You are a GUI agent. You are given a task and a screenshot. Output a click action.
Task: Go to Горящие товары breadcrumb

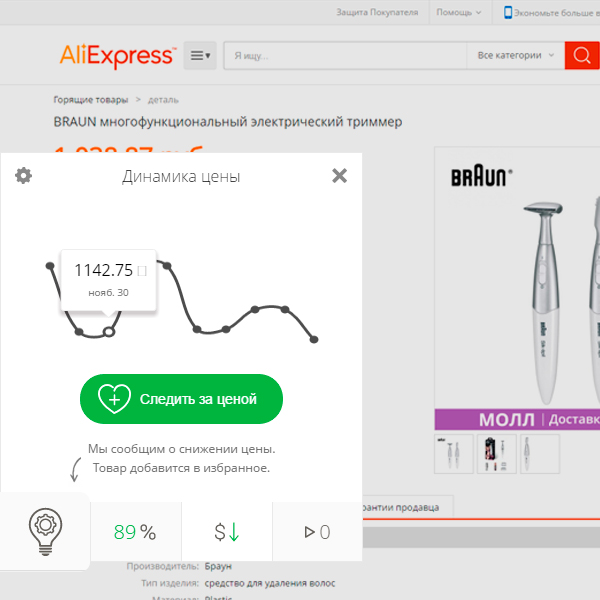tap(91, 100)
